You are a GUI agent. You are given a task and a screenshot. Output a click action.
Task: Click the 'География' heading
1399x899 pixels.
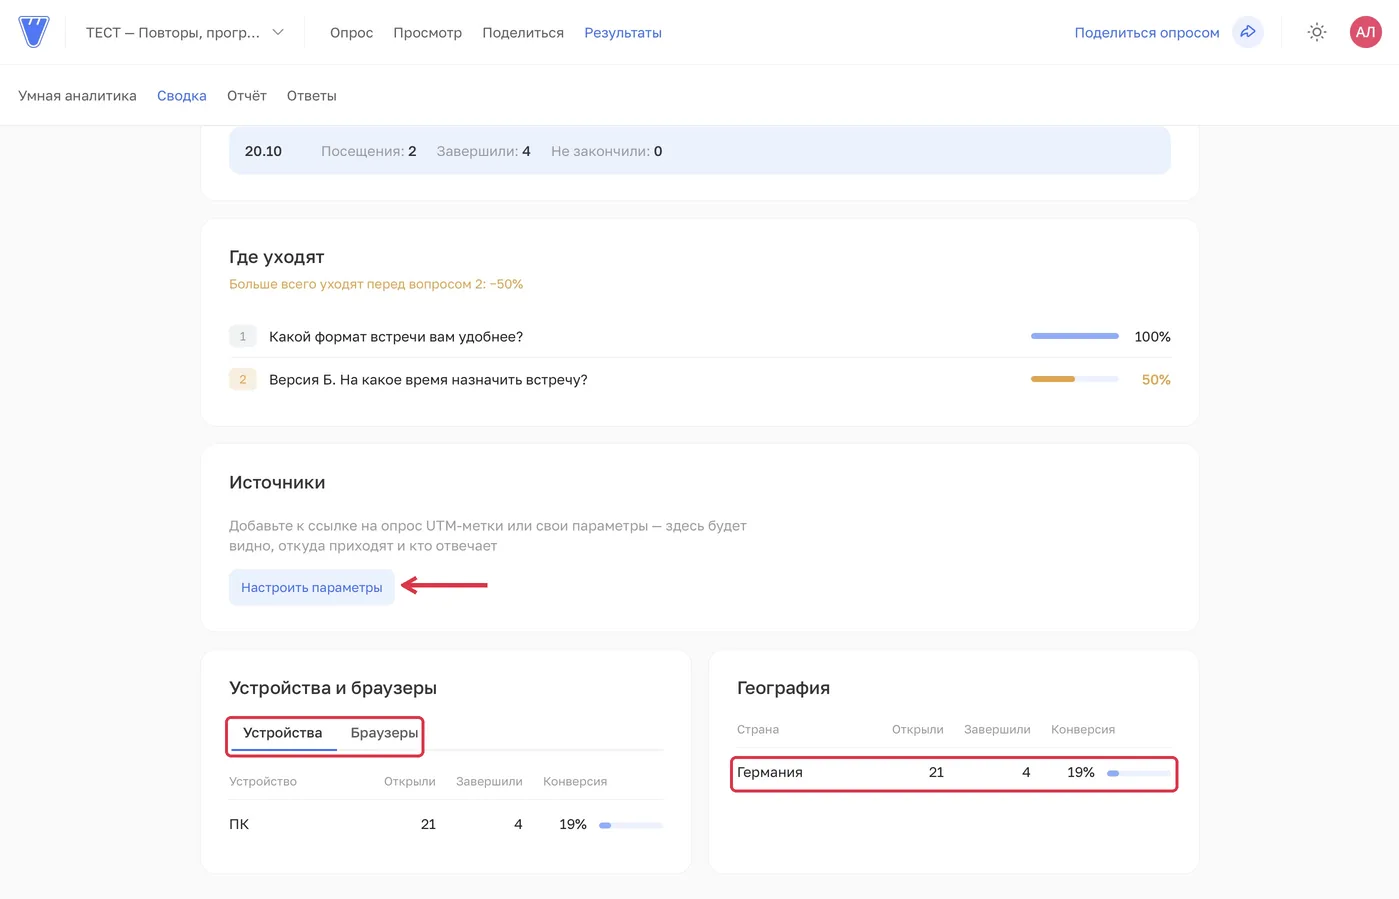(784, 688)
